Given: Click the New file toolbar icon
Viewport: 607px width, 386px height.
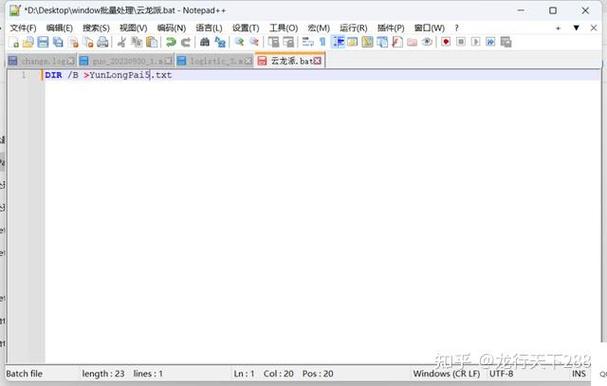Looking at the screenshot, I should 14,42.
